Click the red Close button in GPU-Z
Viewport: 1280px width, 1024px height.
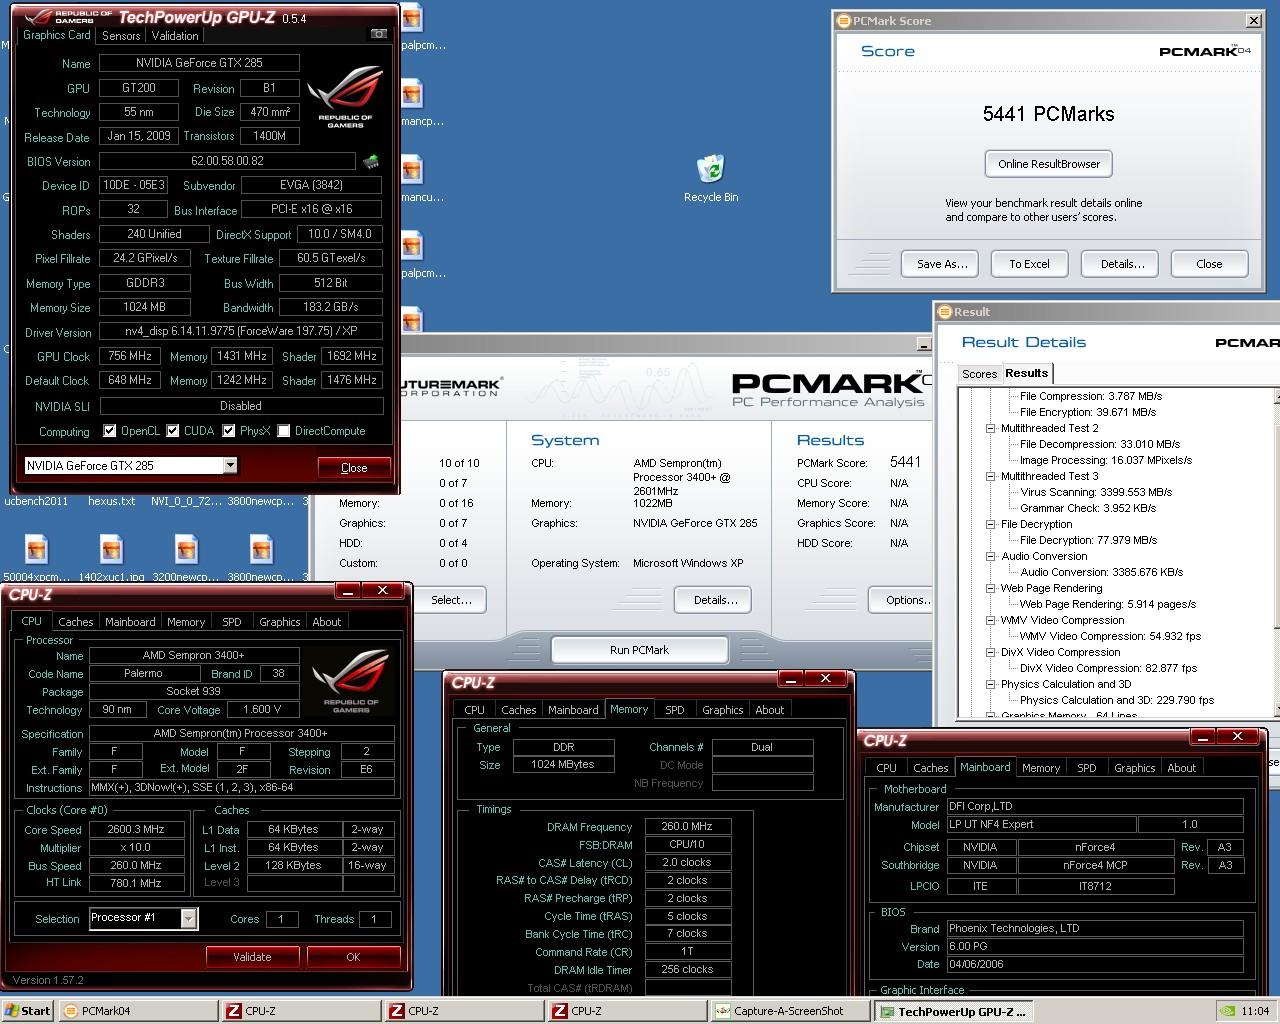pos(354,467)
